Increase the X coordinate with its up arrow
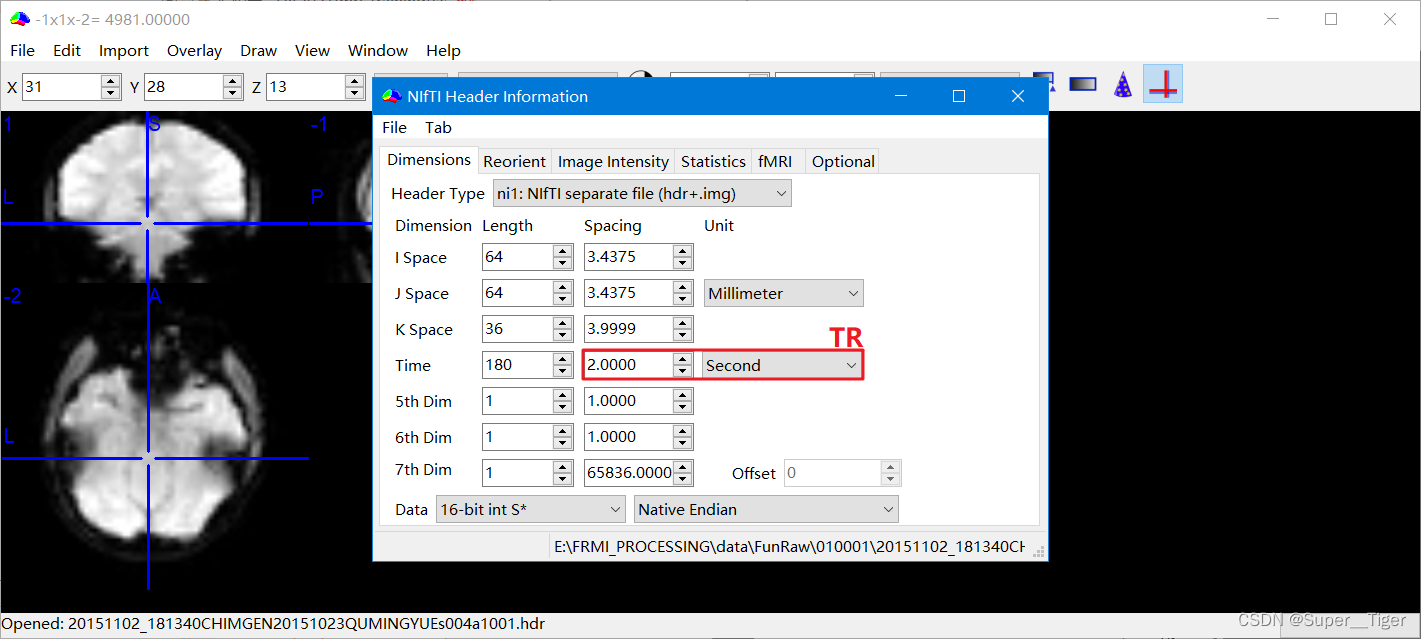 coord(110,81)
